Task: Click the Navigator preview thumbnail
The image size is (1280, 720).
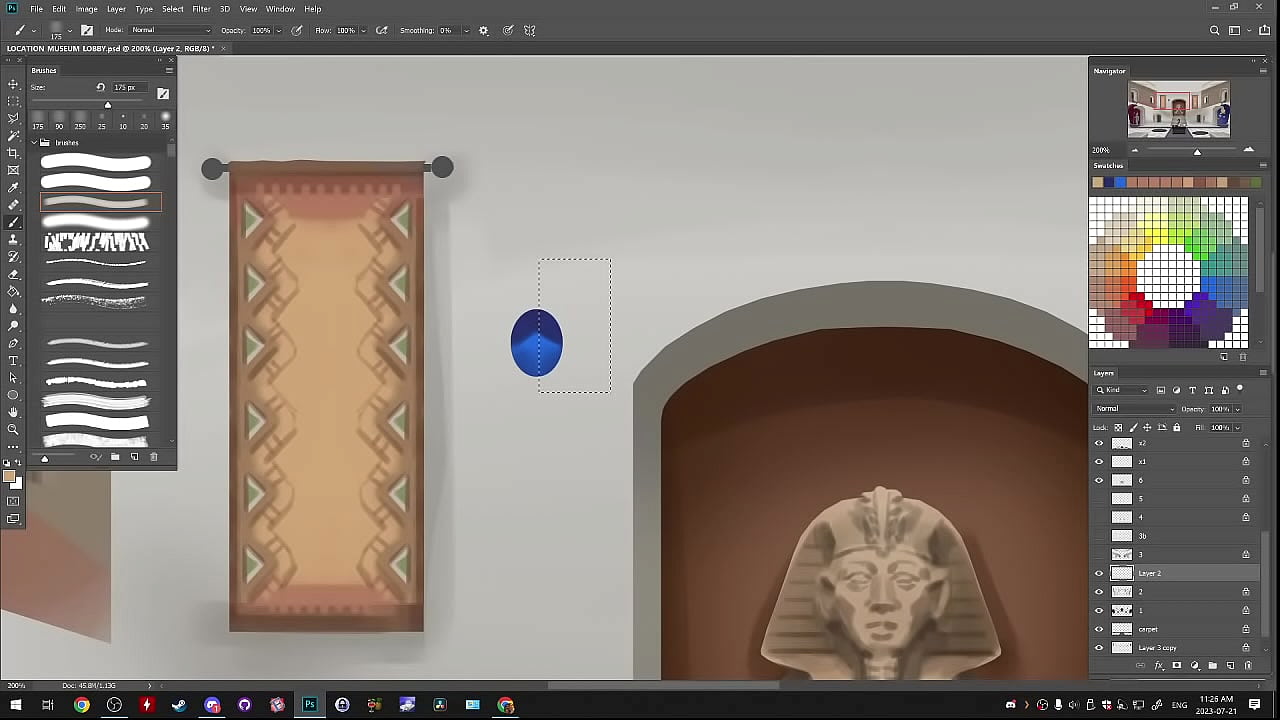Action: coord(1179,109)
